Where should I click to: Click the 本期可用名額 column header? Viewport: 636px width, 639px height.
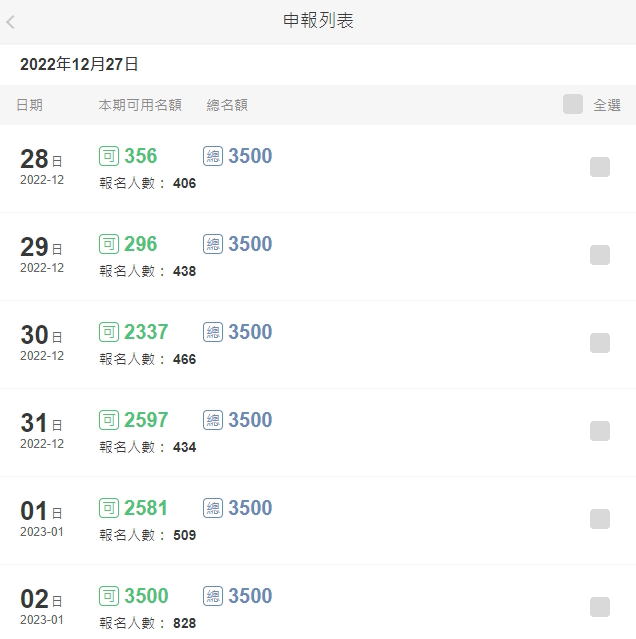point(140,105)
